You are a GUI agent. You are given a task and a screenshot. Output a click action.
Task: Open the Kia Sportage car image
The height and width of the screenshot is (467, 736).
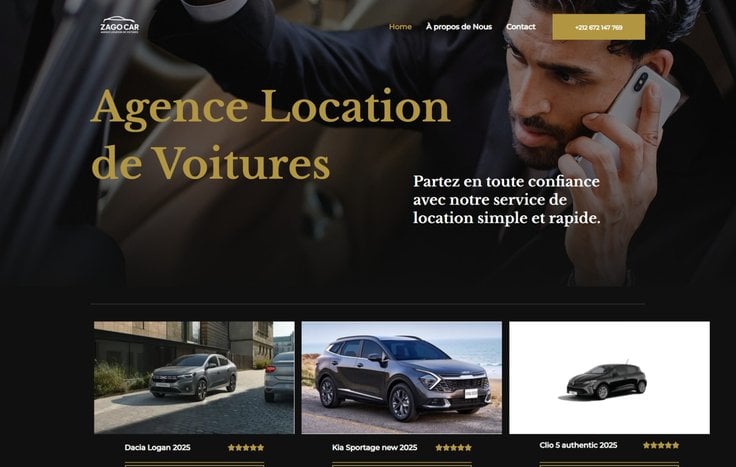pos(401,377)
